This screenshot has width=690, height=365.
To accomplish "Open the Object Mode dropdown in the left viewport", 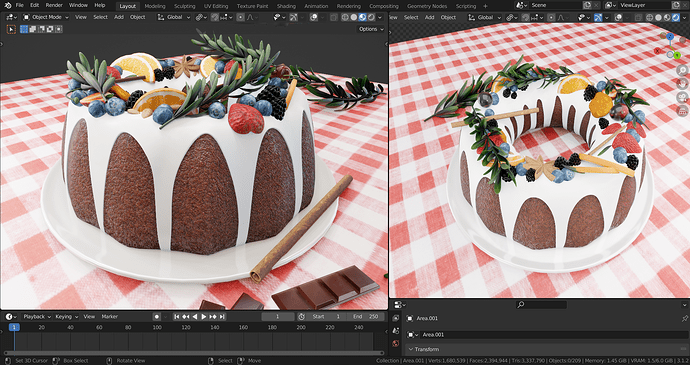I will [46, 17].
